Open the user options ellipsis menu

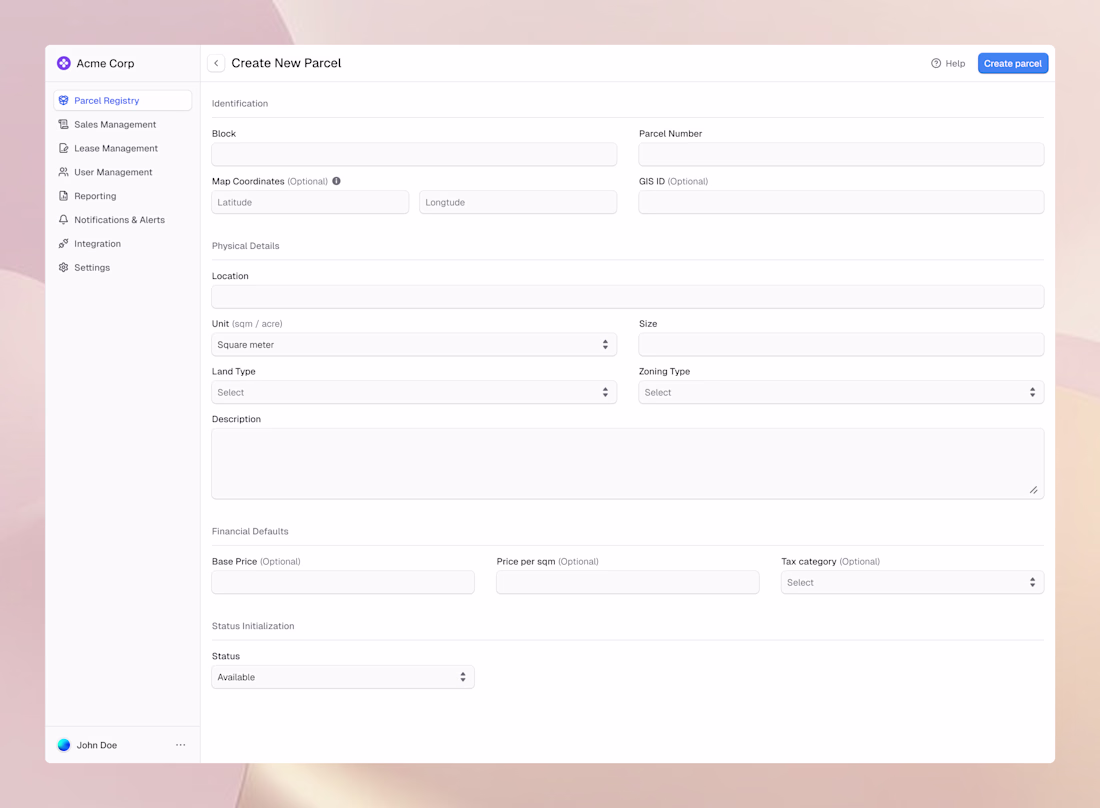pos(180,745)
